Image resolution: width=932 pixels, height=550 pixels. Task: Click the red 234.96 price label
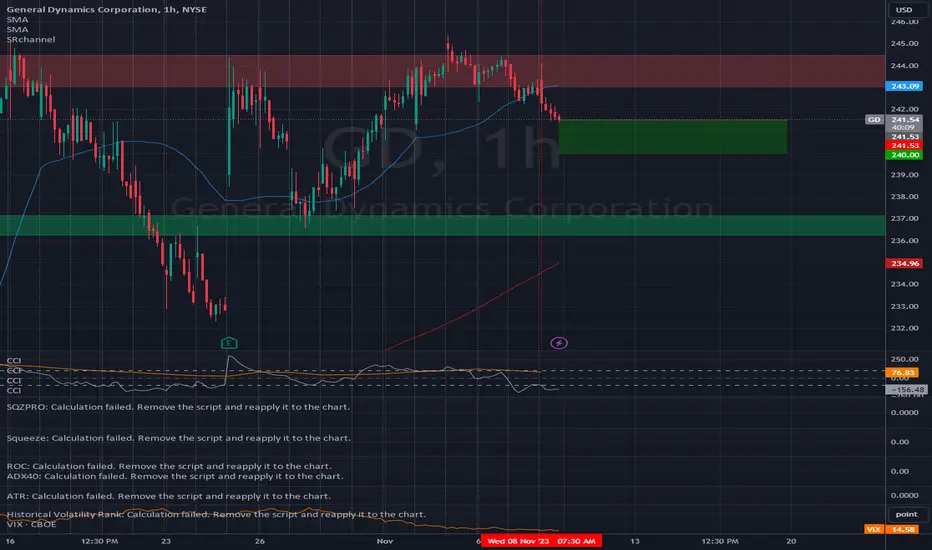tap(904, 263)
